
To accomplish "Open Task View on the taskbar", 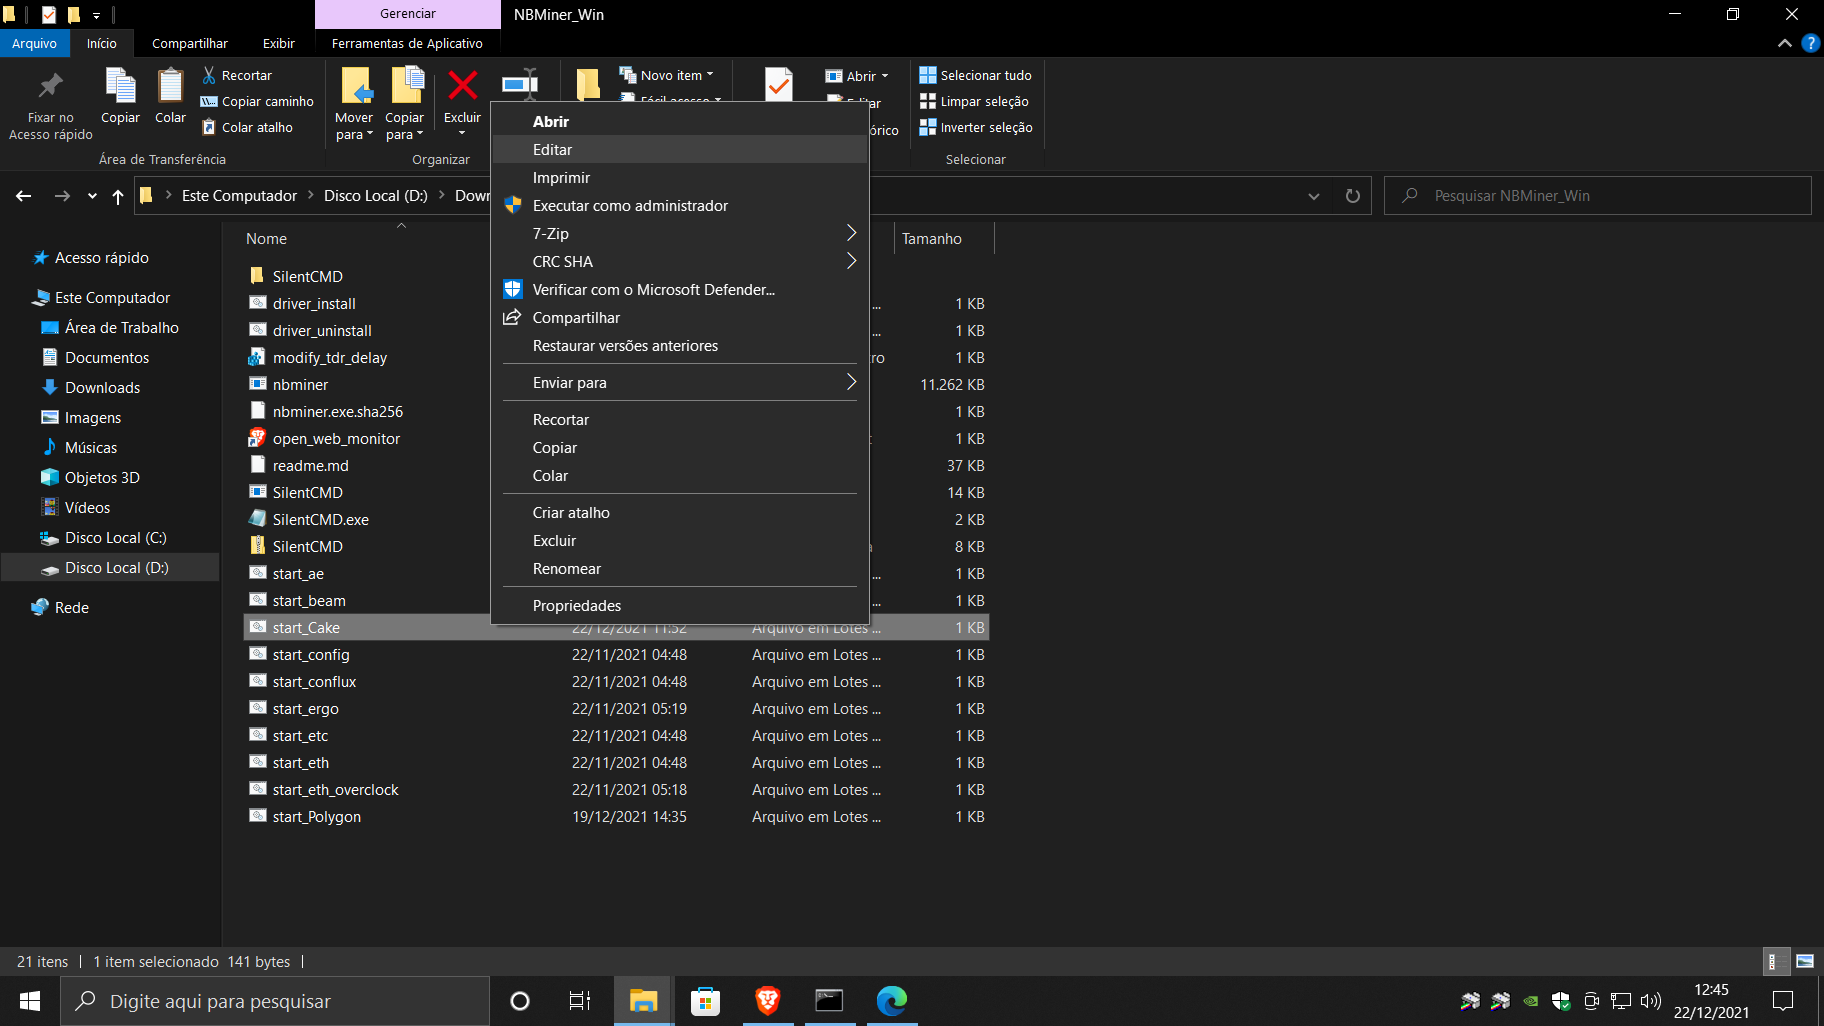I will coord(580,1001).
